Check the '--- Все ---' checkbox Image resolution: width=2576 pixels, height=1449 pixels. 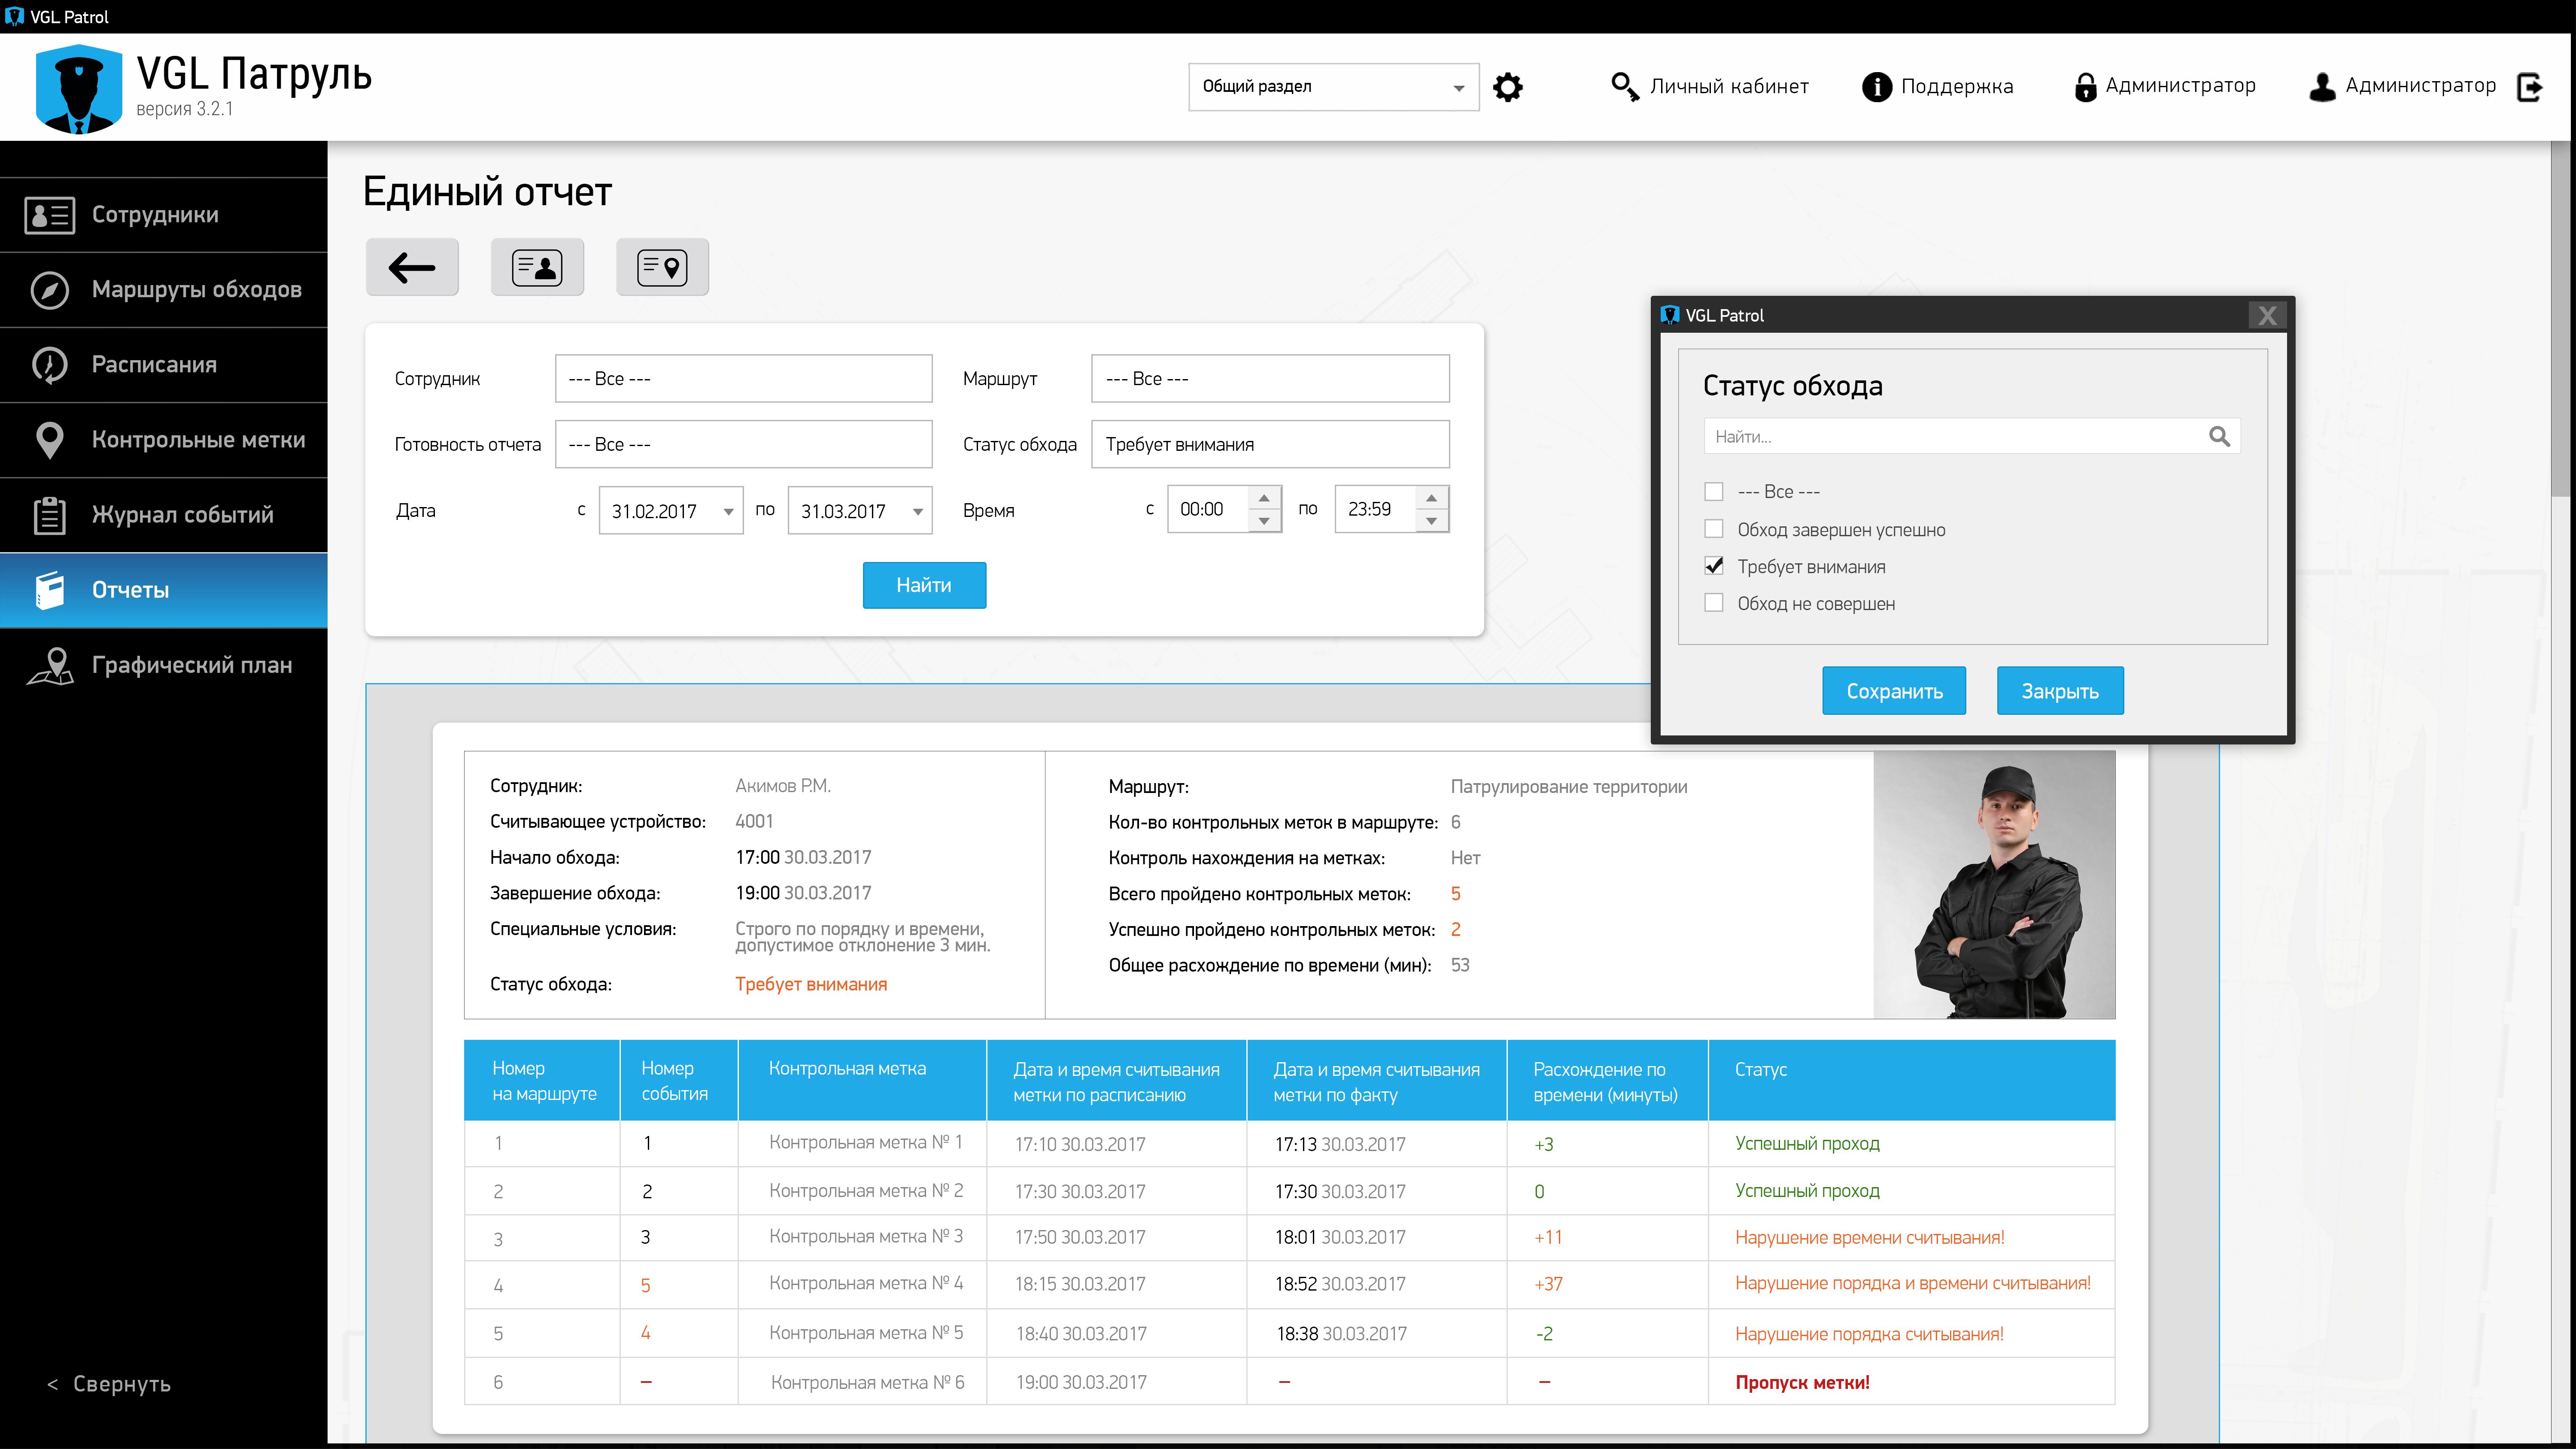1714,491
